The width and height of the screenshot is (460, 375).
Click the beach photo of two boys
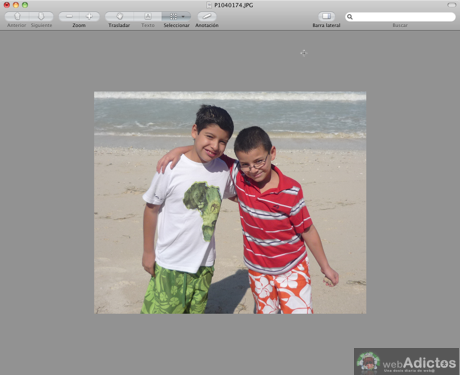[230, 203]
